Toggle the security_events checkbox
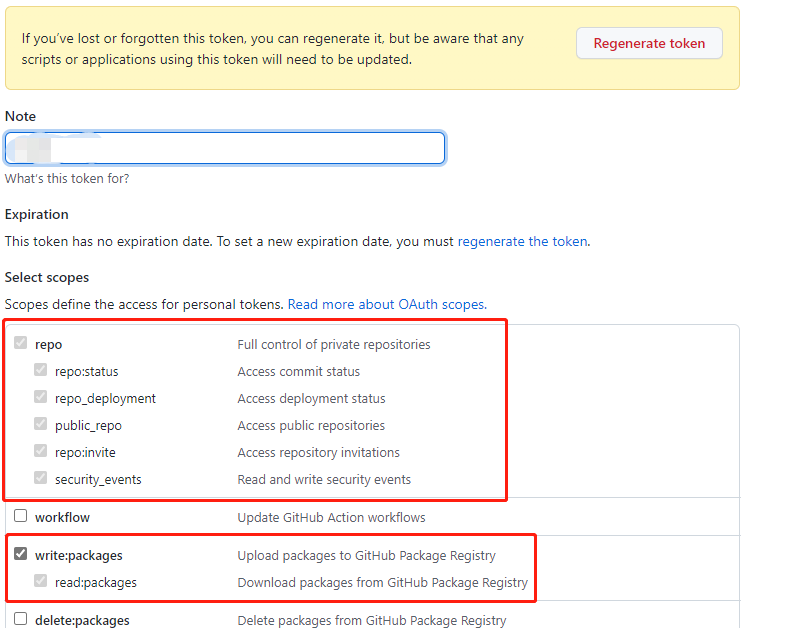The width and height of the screenshot is (801, 628). click(x=40, y=478)
